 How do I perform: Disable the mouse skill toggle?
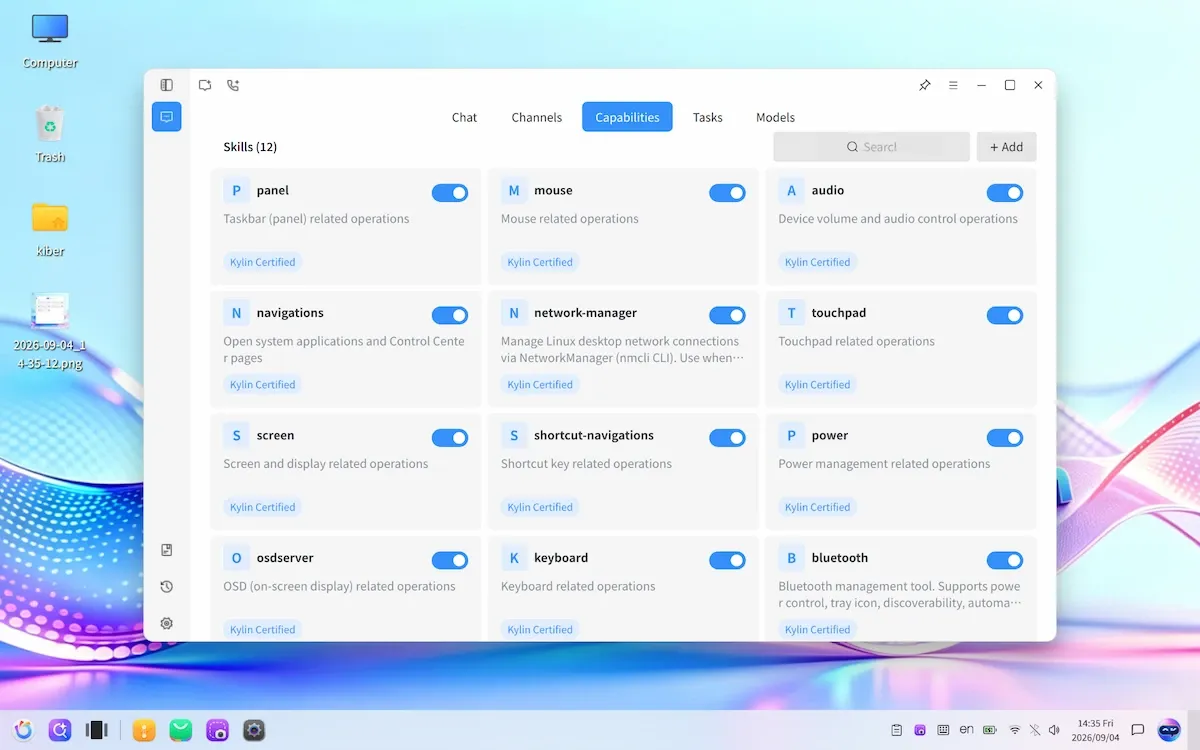(x=727, y=193)
